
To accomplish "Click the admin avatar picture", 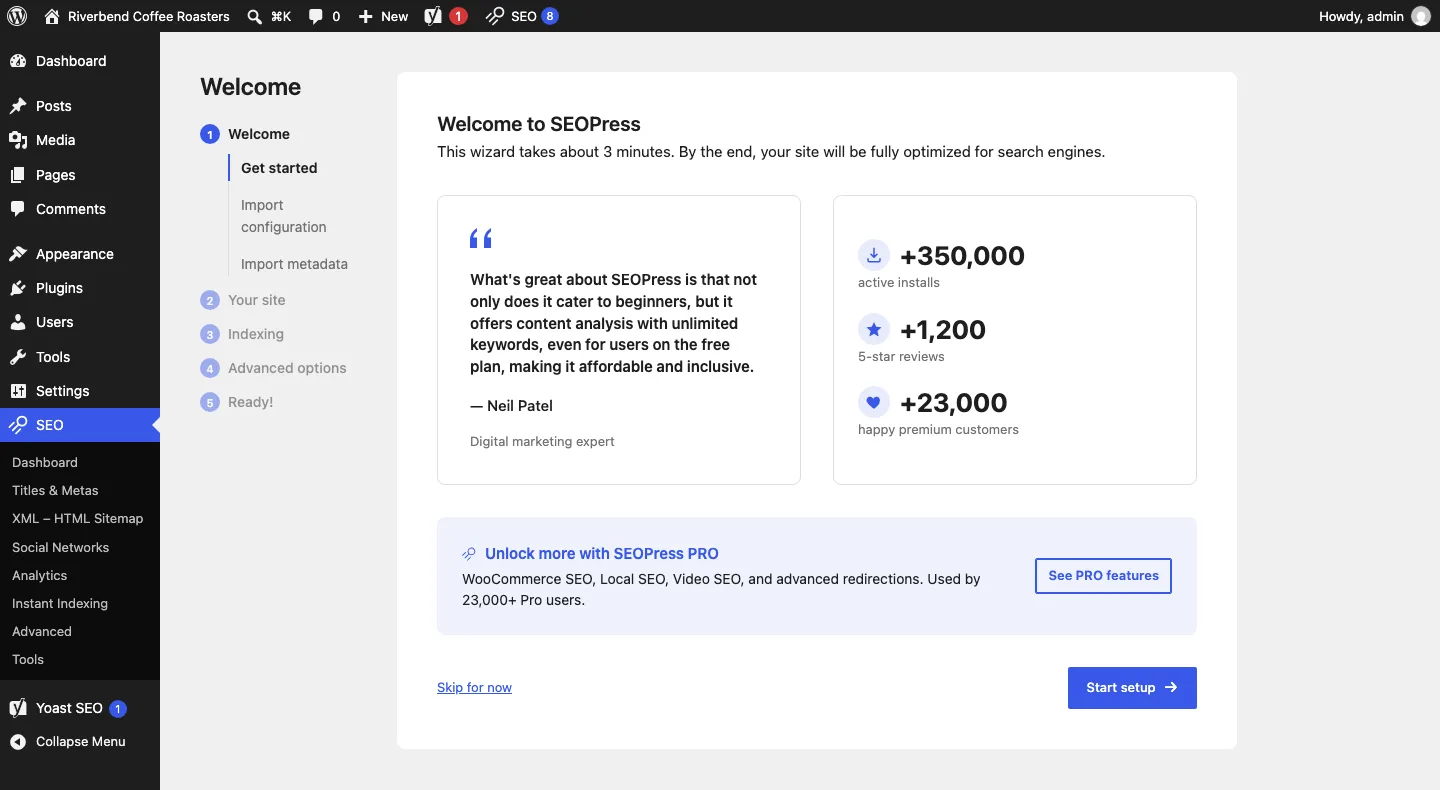I will point(1420,16).
